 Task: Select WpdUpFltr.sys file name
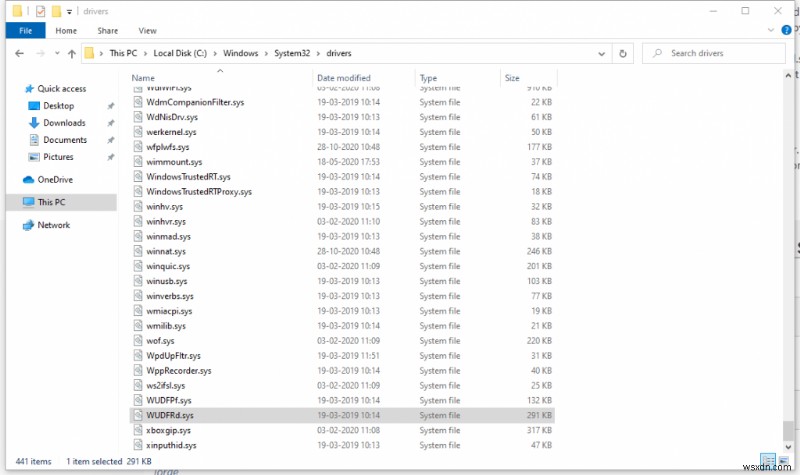pos(173,356)
